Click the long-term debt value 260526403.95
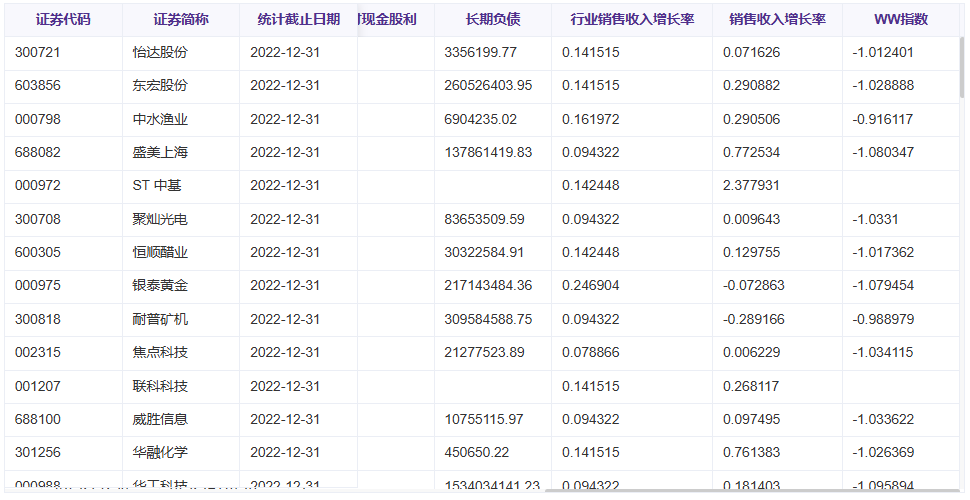 click(x=488, y=85)
